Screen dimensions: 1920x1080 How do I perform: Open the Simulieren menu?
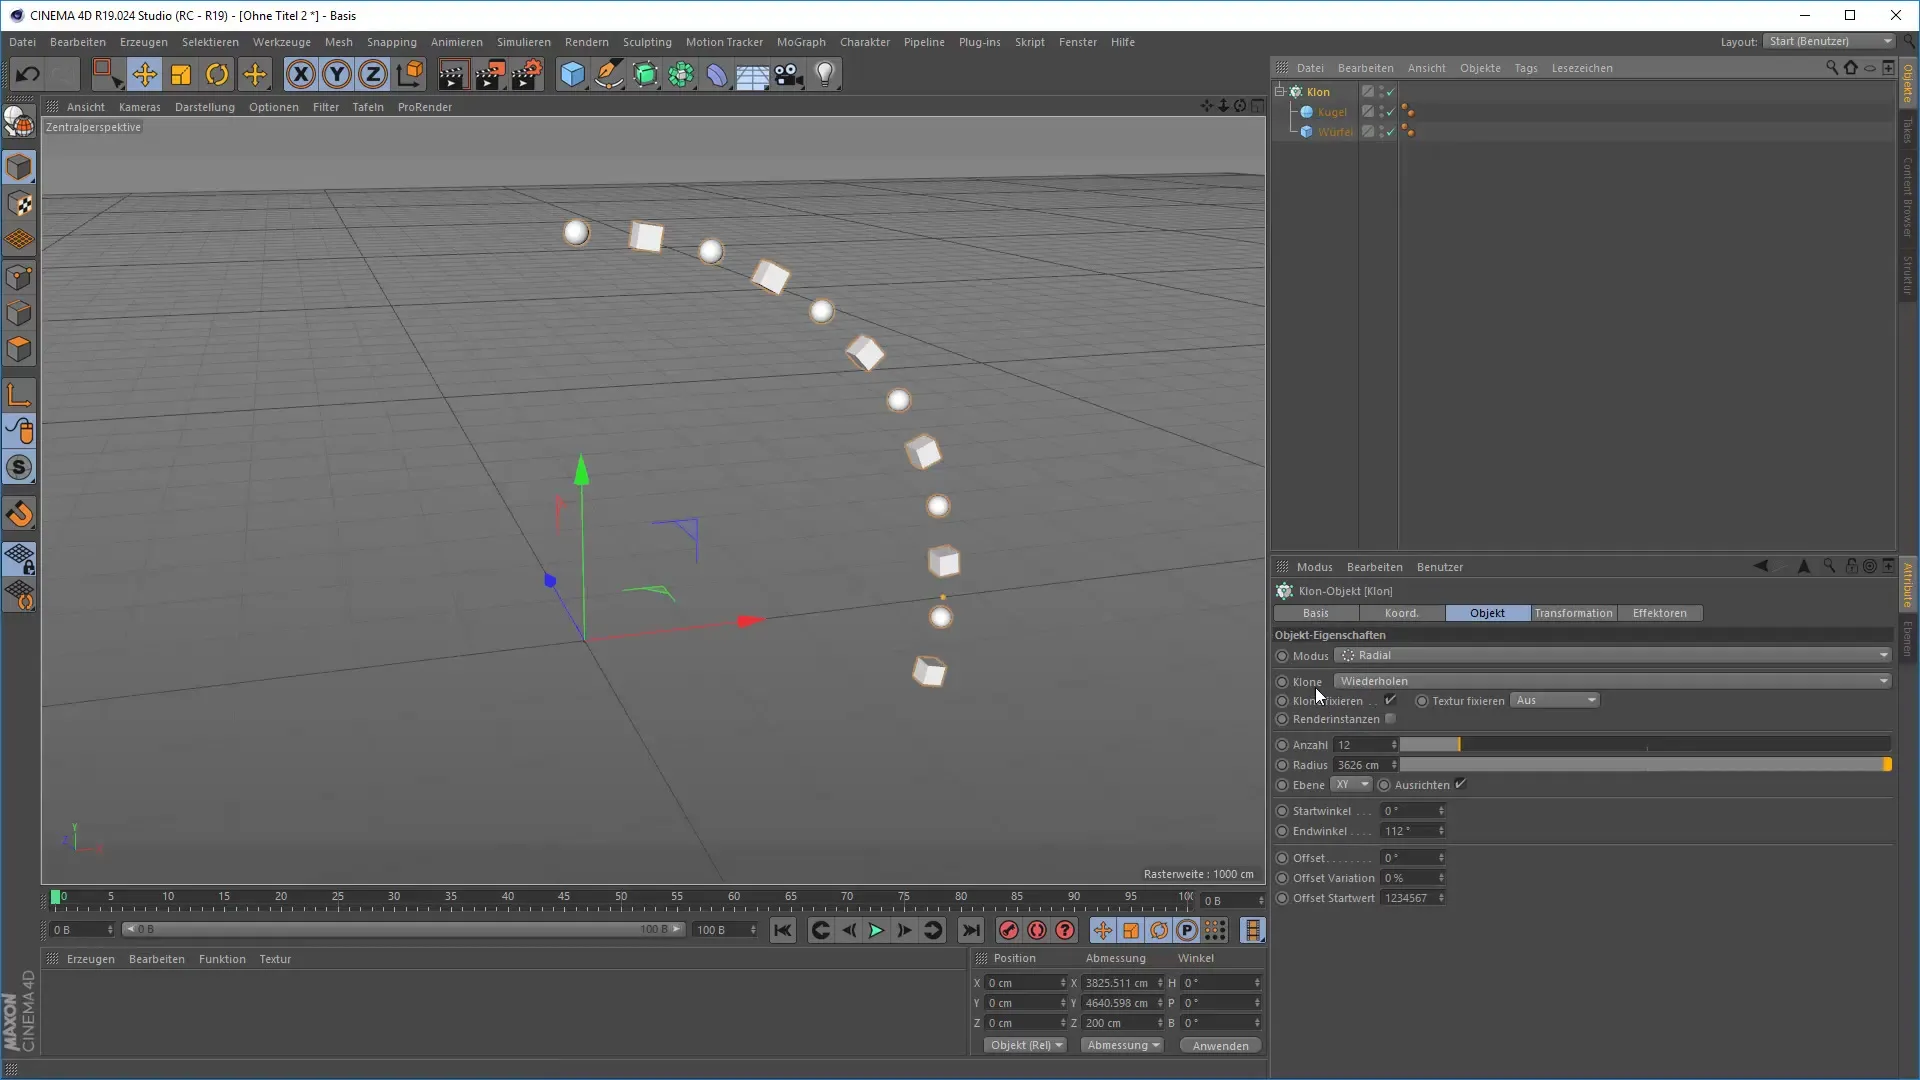(524, 42)
